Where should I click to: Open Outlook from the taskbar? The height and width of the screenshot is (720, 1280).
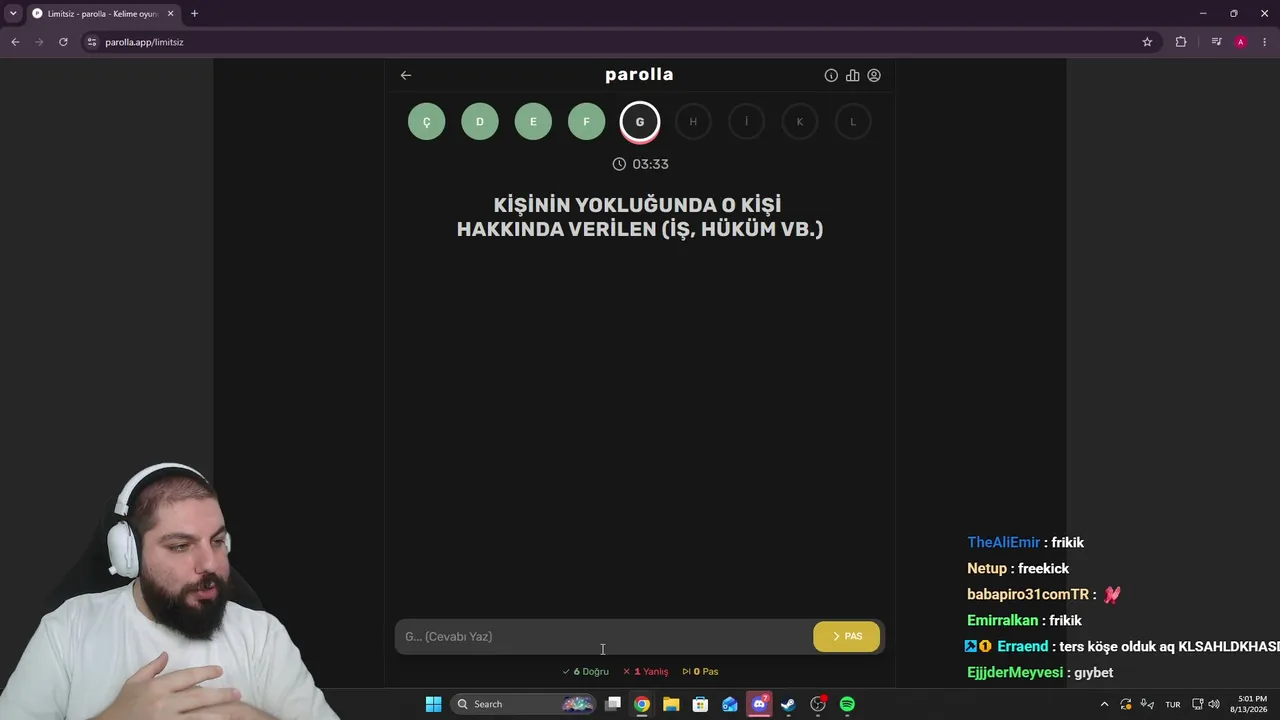[x=730, y=704]
